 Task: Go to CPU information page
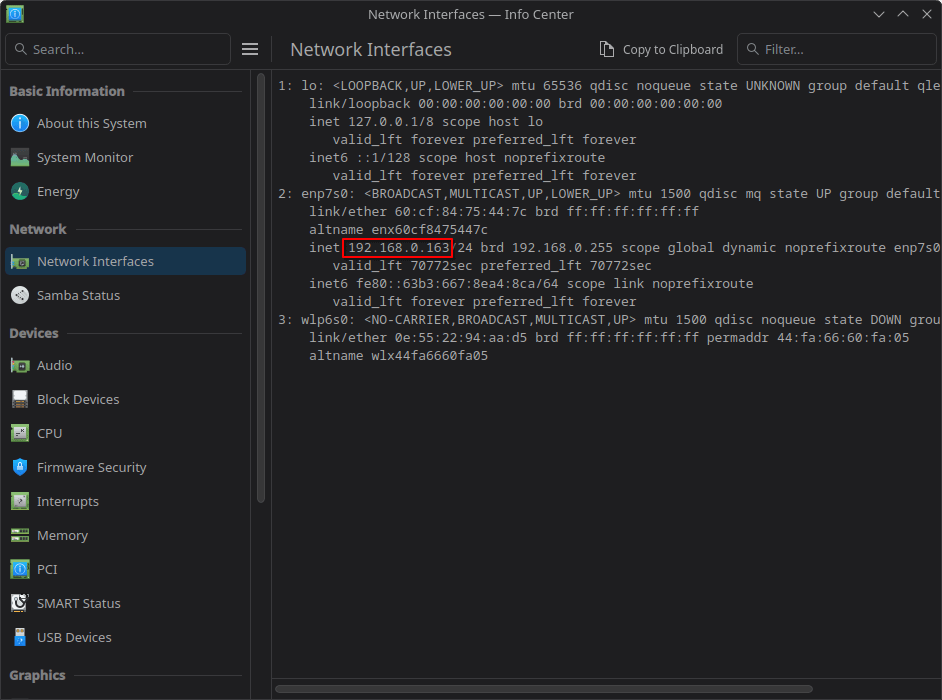click(126, 433)
